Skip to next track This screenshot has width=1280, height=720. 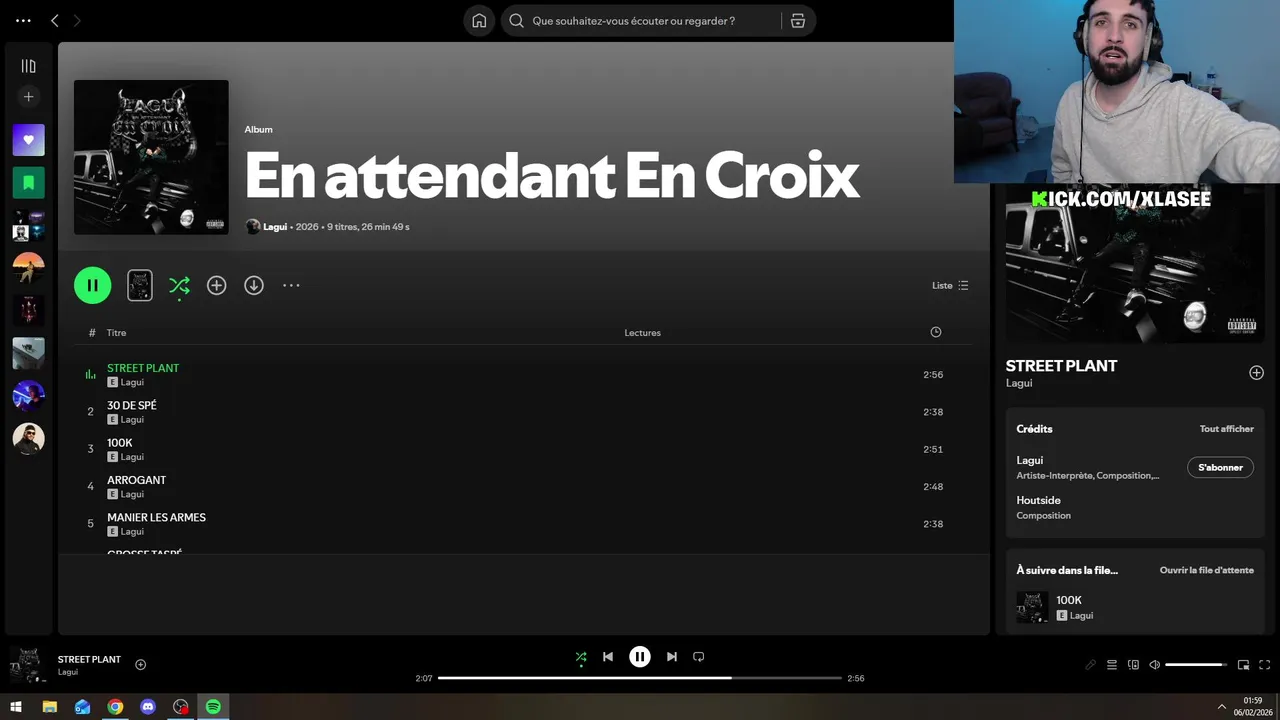(672, 657)
